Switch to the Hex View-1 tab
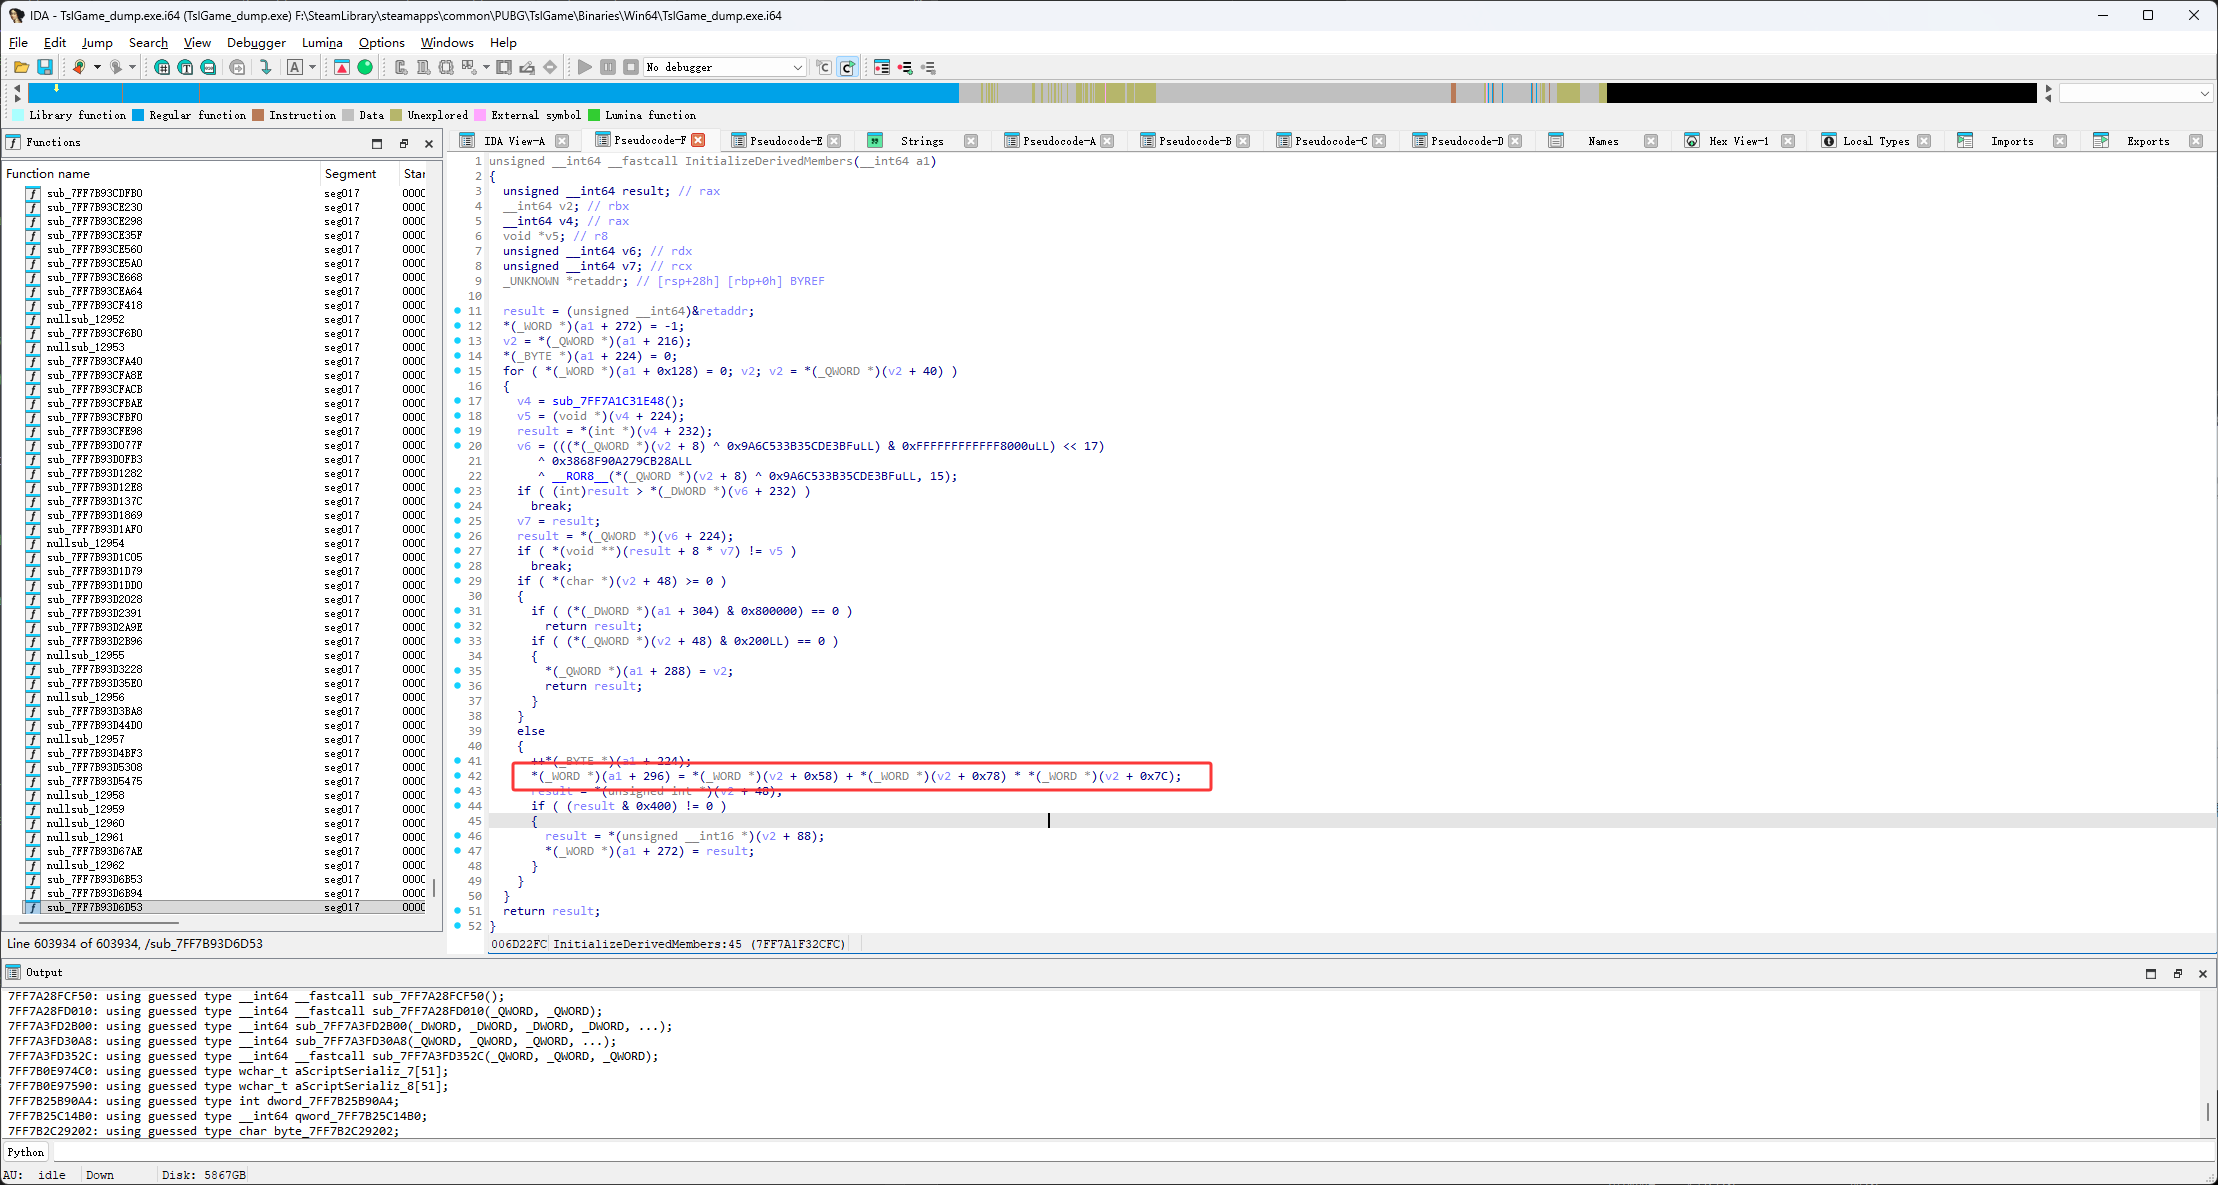2218x1185 pixels. (1738, 141)
